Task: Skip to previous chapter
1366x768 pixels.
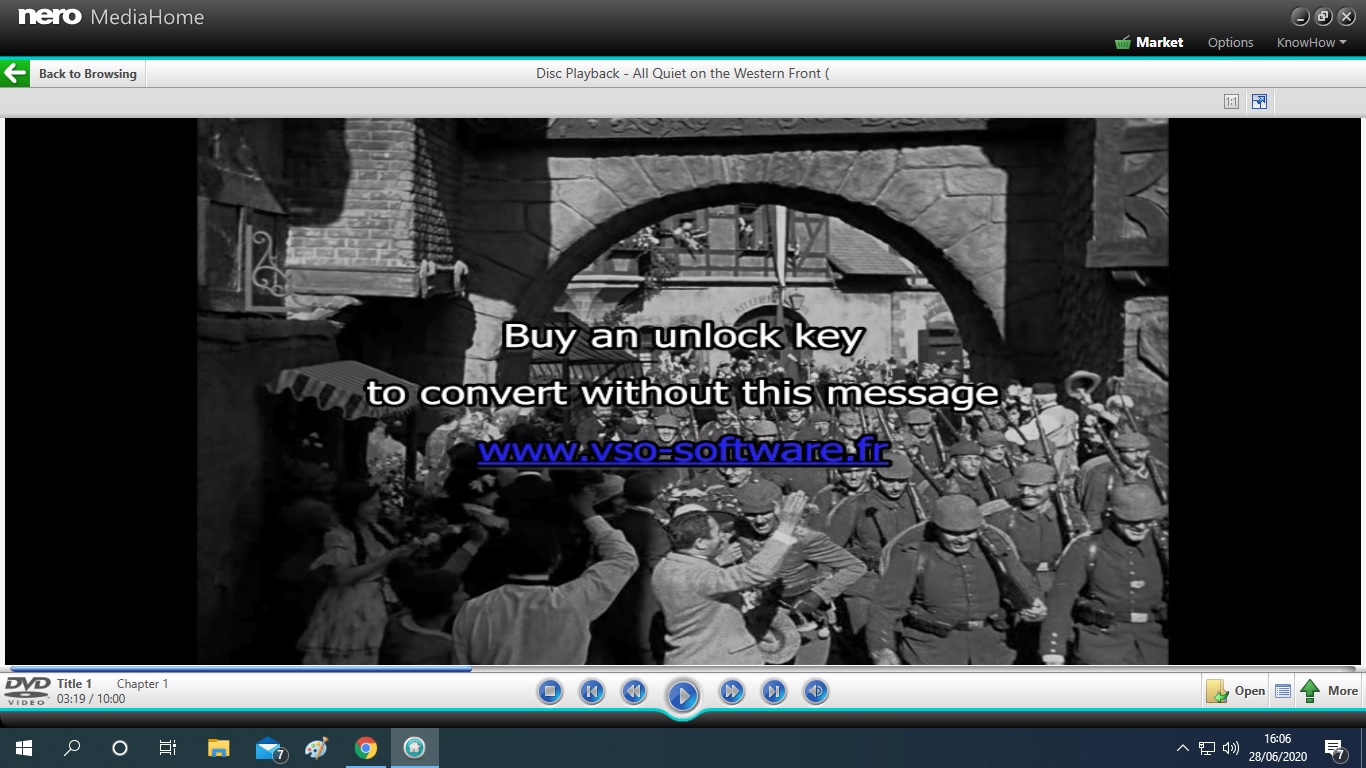Action: pos(592,691)
